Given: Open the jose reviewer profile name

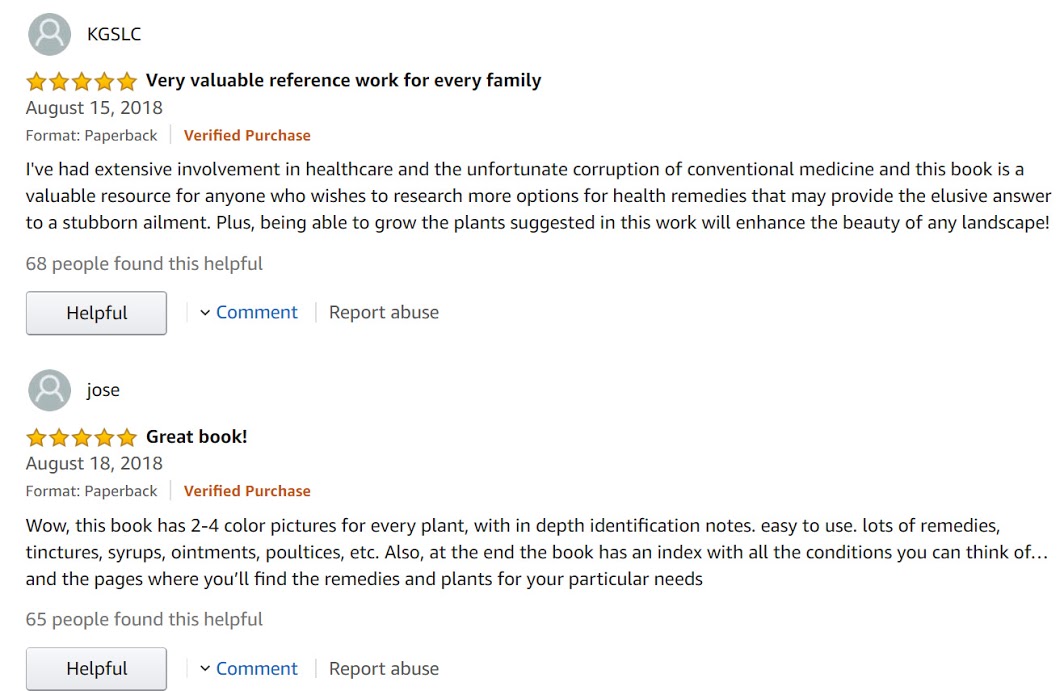Looking at the screenshot, I should tap(103, 390).
